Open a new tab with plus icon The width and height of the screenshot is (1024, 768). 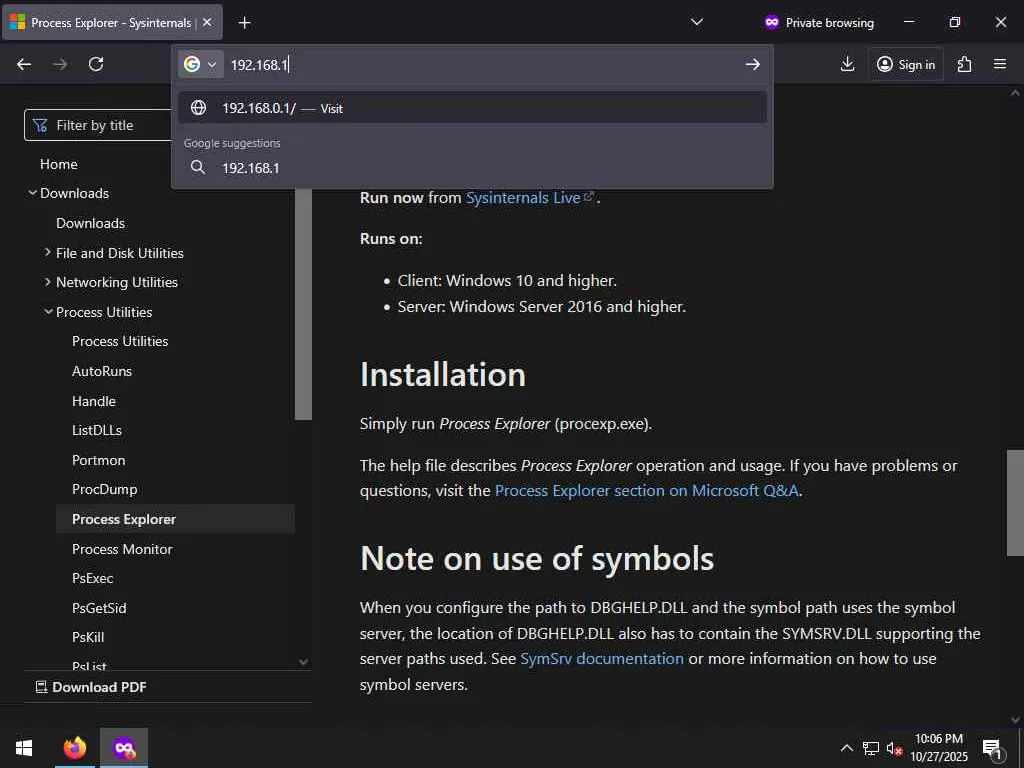pos(244,22)
